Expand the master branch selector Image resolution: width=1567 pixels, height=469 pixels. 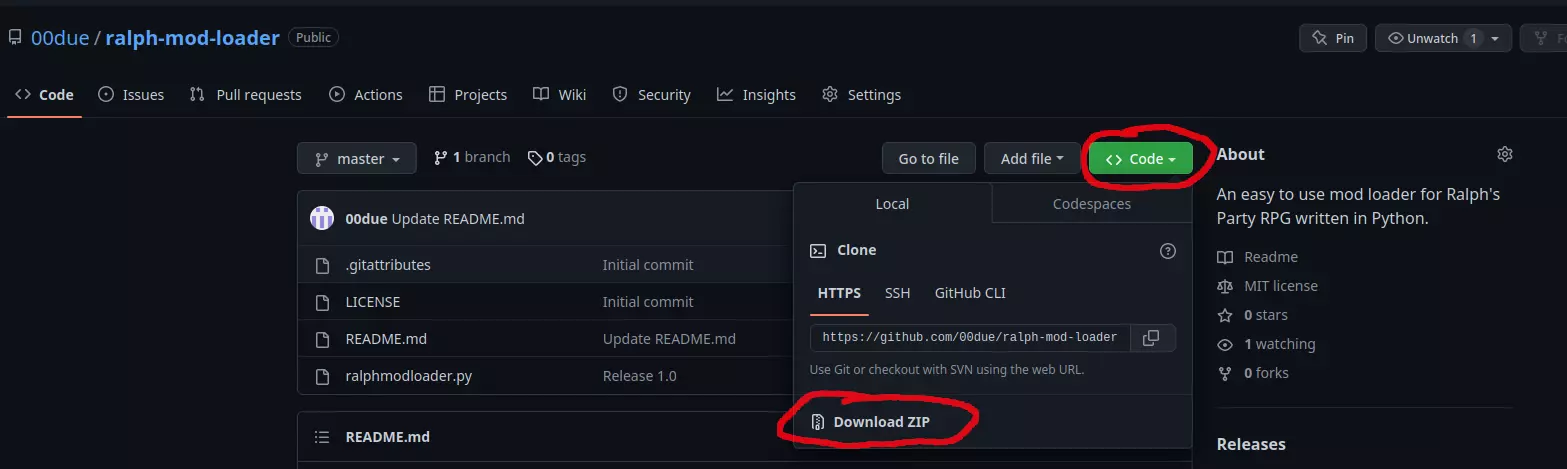pos(357,158)
